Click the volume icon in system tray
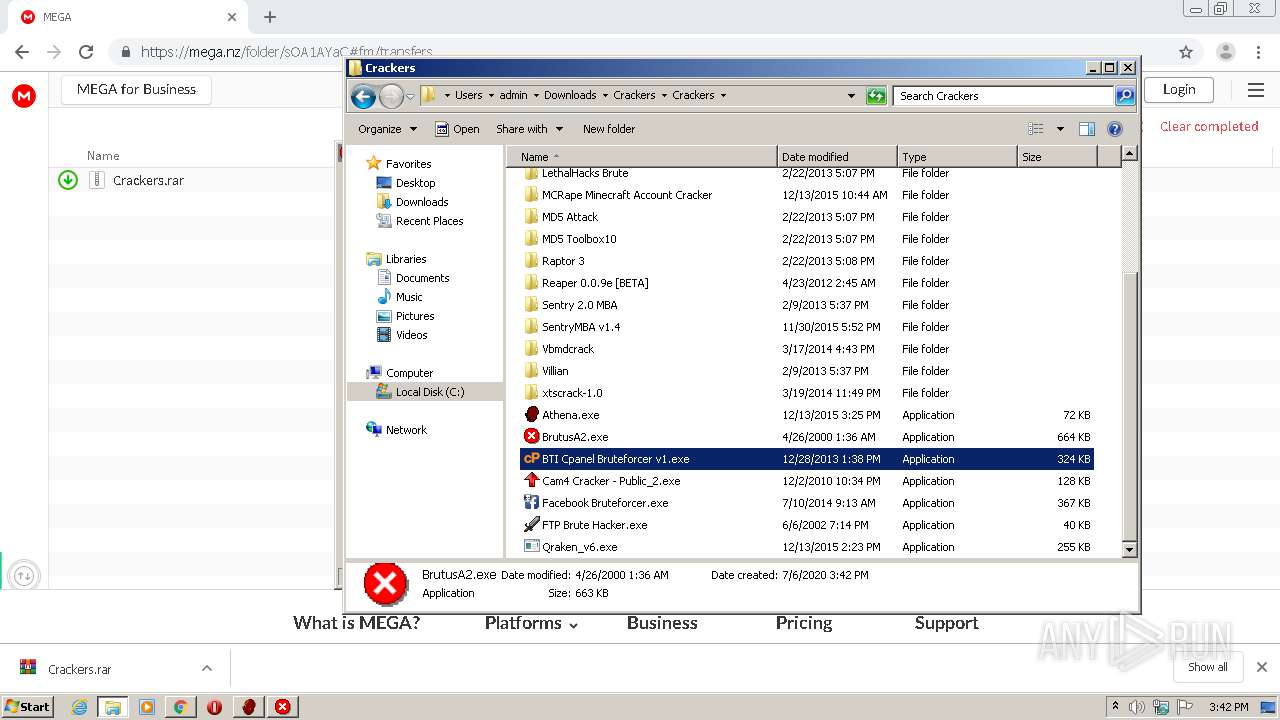The width and height of the screenshot is (1280, 720). (1138, 707)
